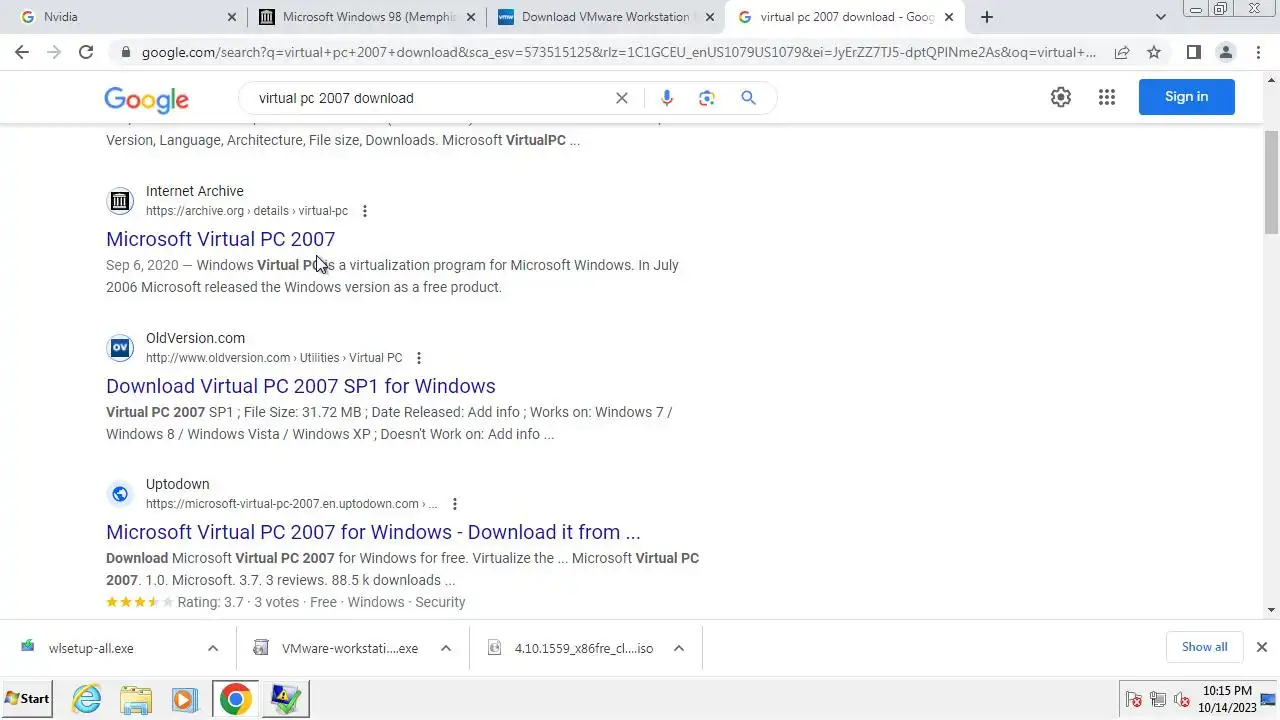Click in the Google search field

(x=430, y=98)
